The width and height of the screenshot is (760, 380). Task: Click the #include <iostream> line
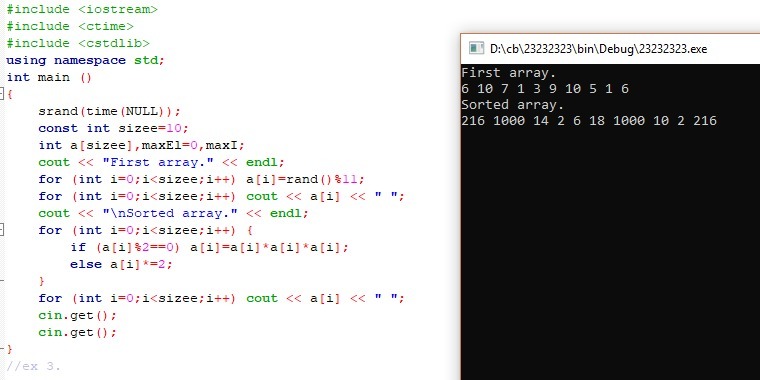tap(82, 9)
